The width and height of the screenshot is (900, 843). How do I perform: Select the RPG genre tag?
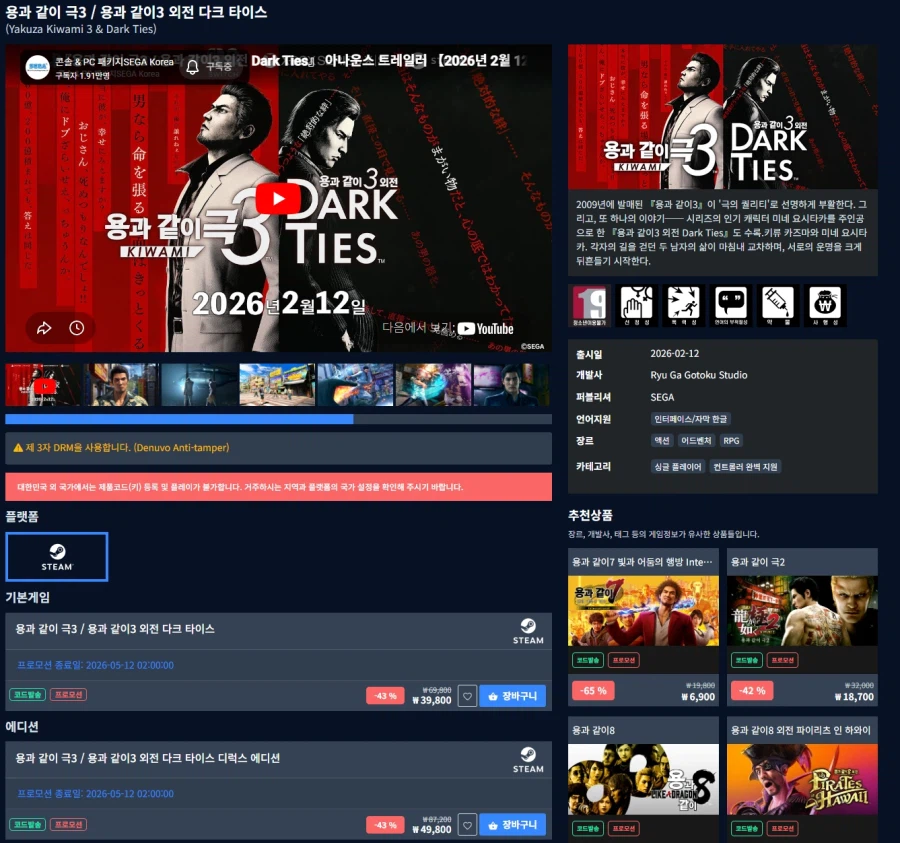(731, 440)
